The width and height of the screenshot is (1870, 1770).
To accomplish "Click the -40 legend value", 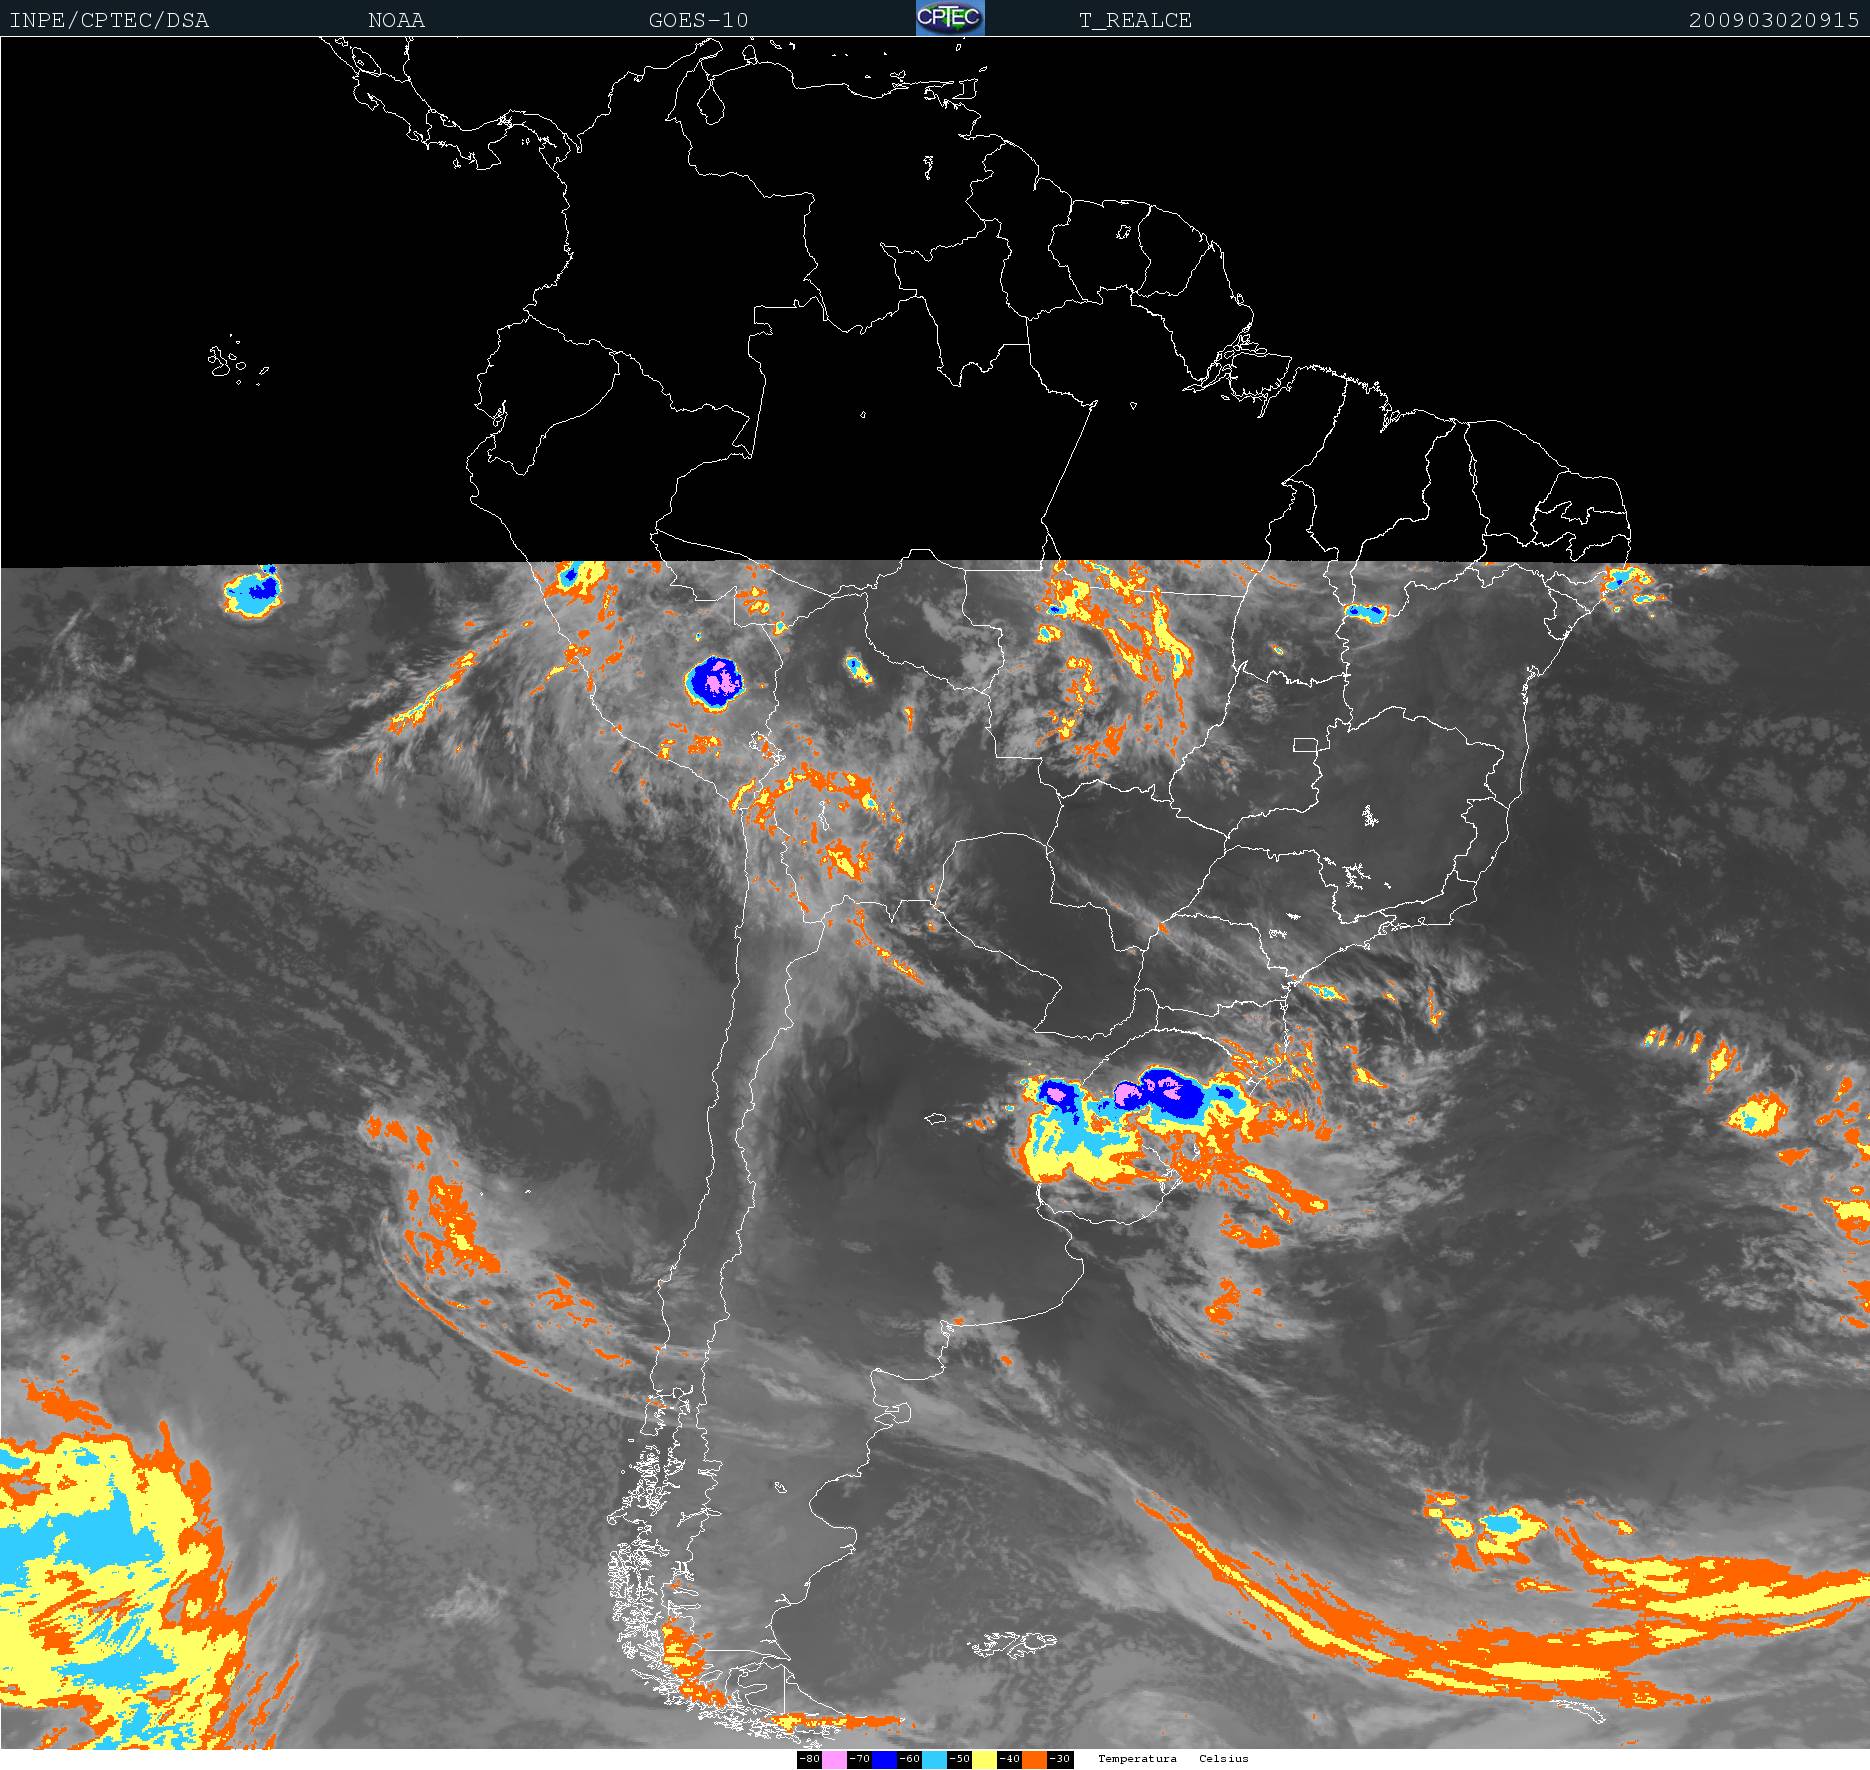I will (1009, 1759).
